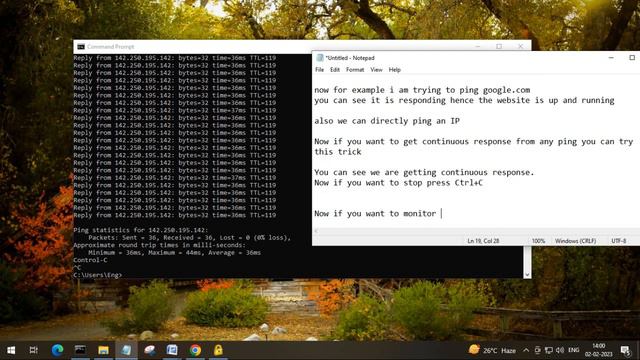640x360 pixels.
Task: Open the network status tray icon
Action: click(x=549, y=350)
